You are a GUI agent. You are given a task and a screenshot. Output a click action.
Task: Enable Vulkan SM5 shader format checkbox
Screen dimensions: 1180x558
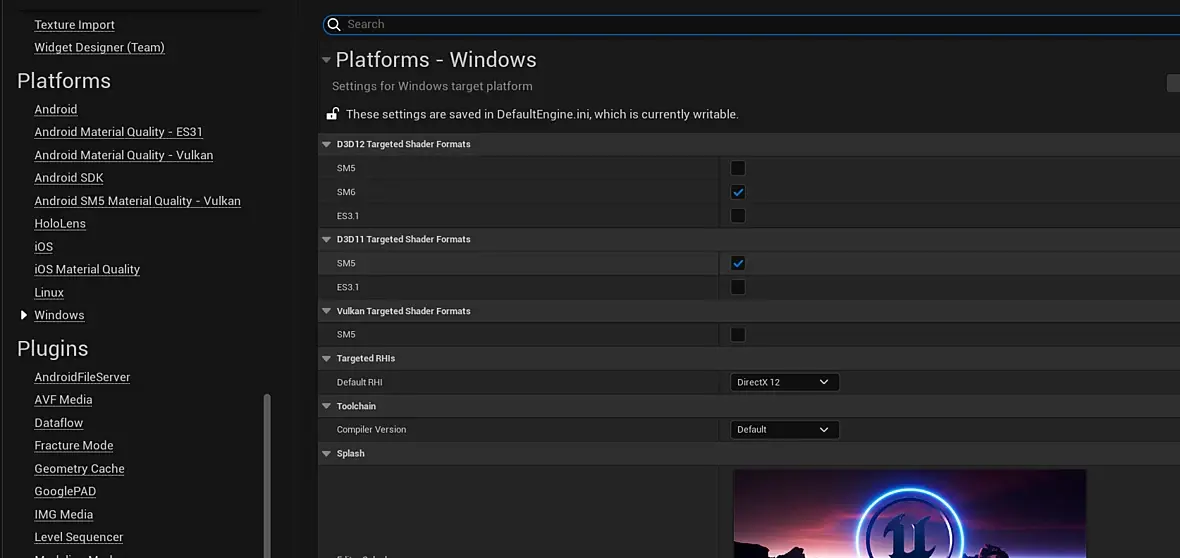(738, 334)
